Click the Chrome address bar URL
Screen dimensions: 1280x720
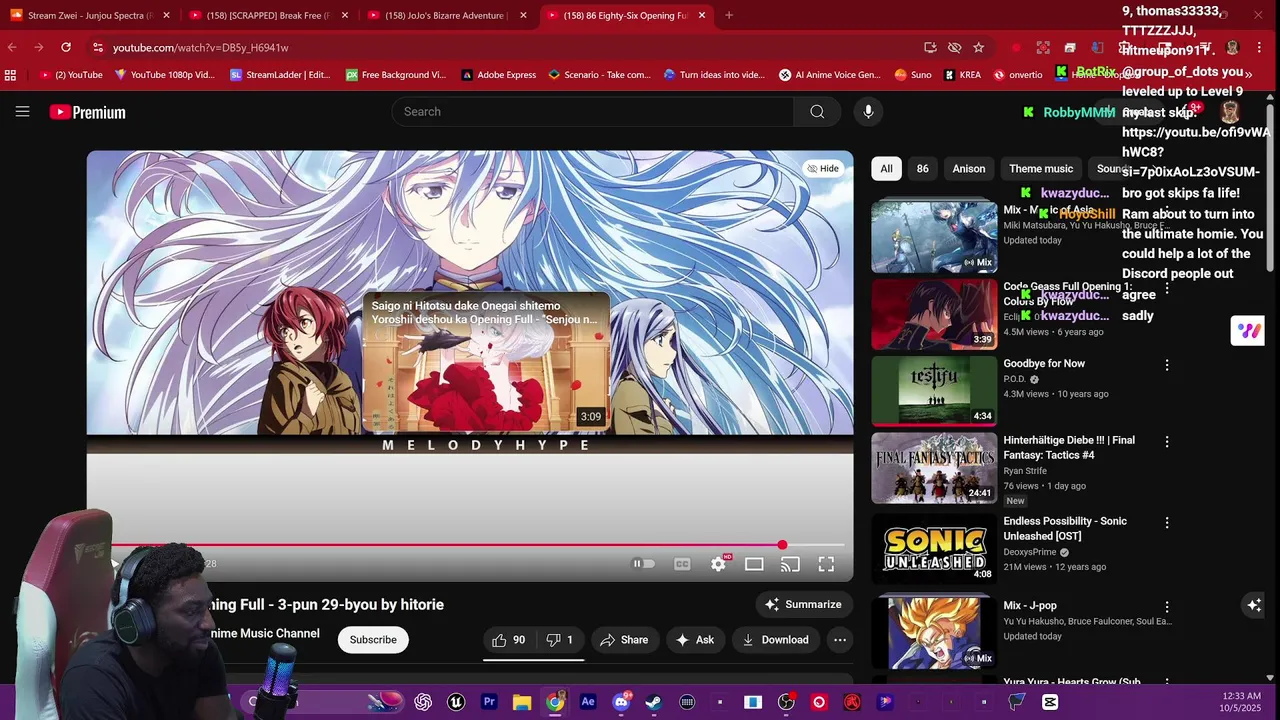click(x=201, y=47)
